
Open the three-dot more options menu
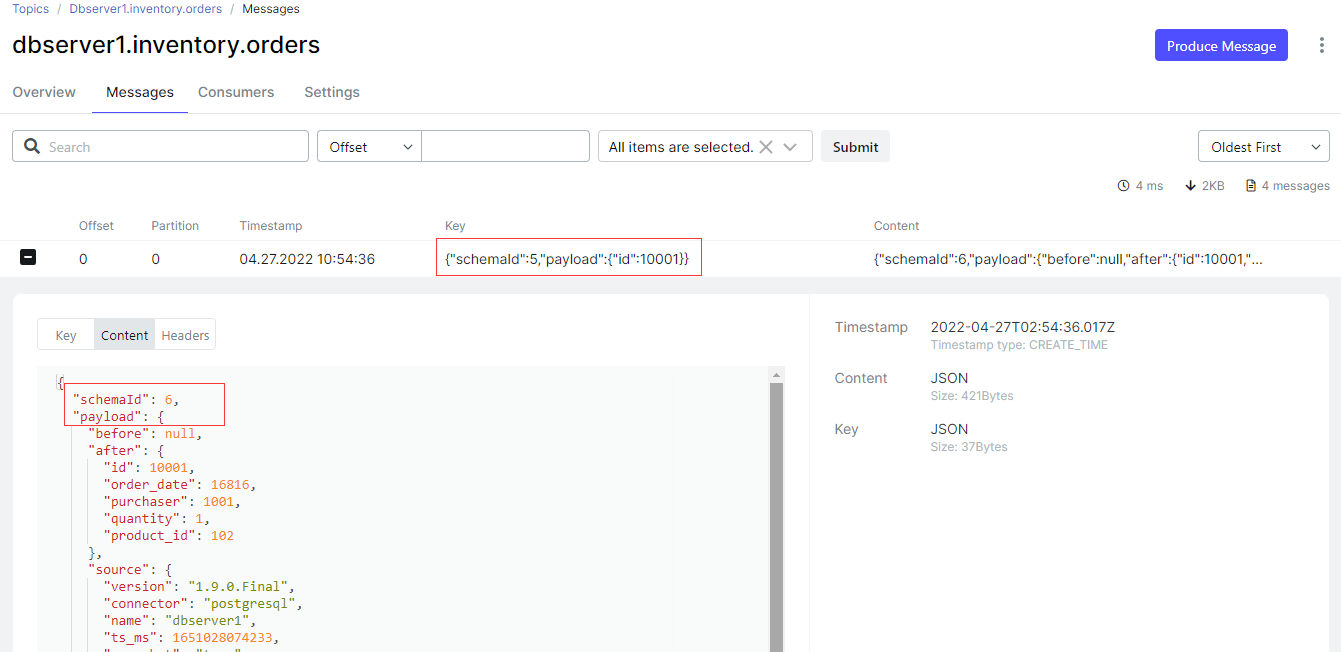point(1322,45)
